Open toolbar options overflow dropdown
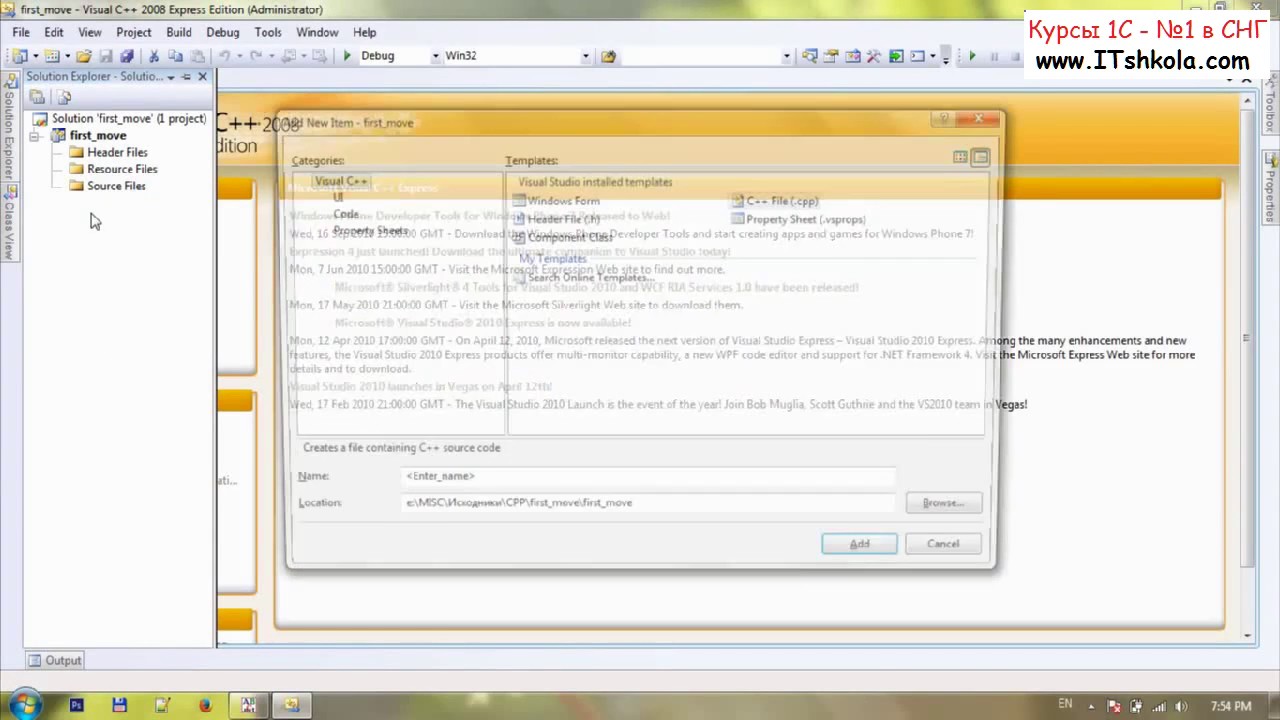 pyautogui.click(x=945, y=58)
